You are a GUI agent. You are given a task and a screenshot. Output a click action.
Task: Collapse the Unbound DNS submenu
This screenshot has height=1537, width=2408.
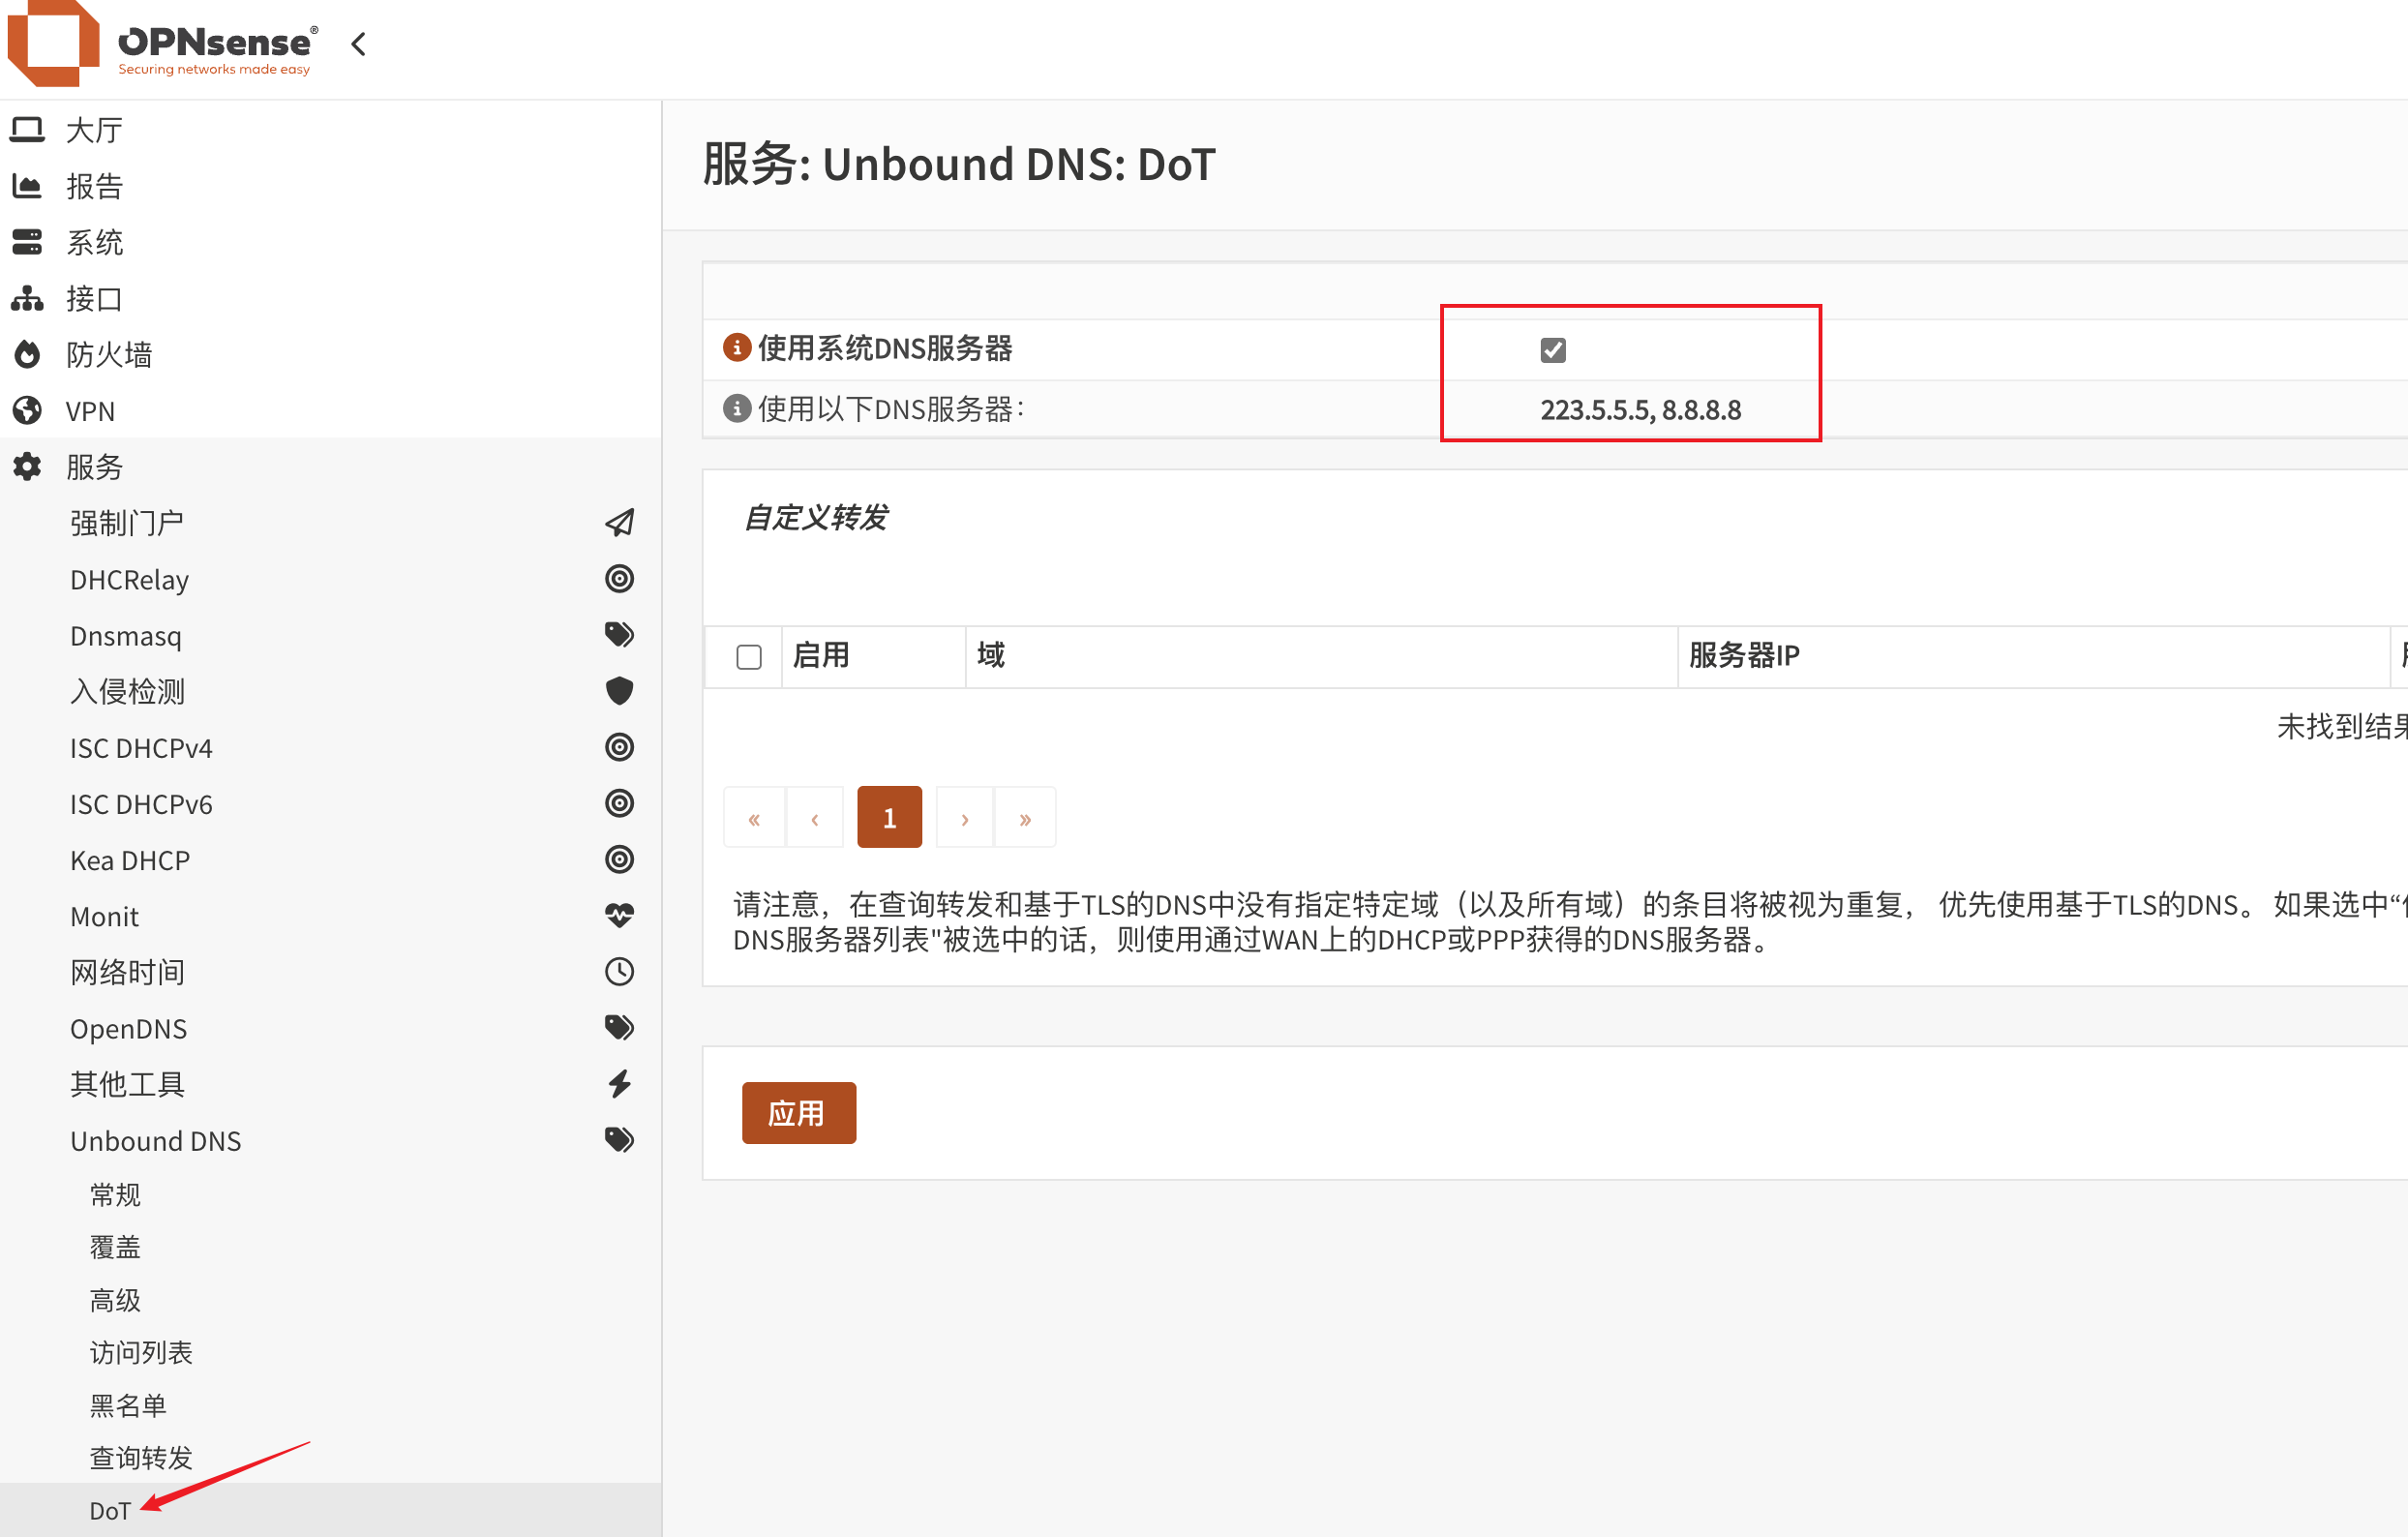155,1140
